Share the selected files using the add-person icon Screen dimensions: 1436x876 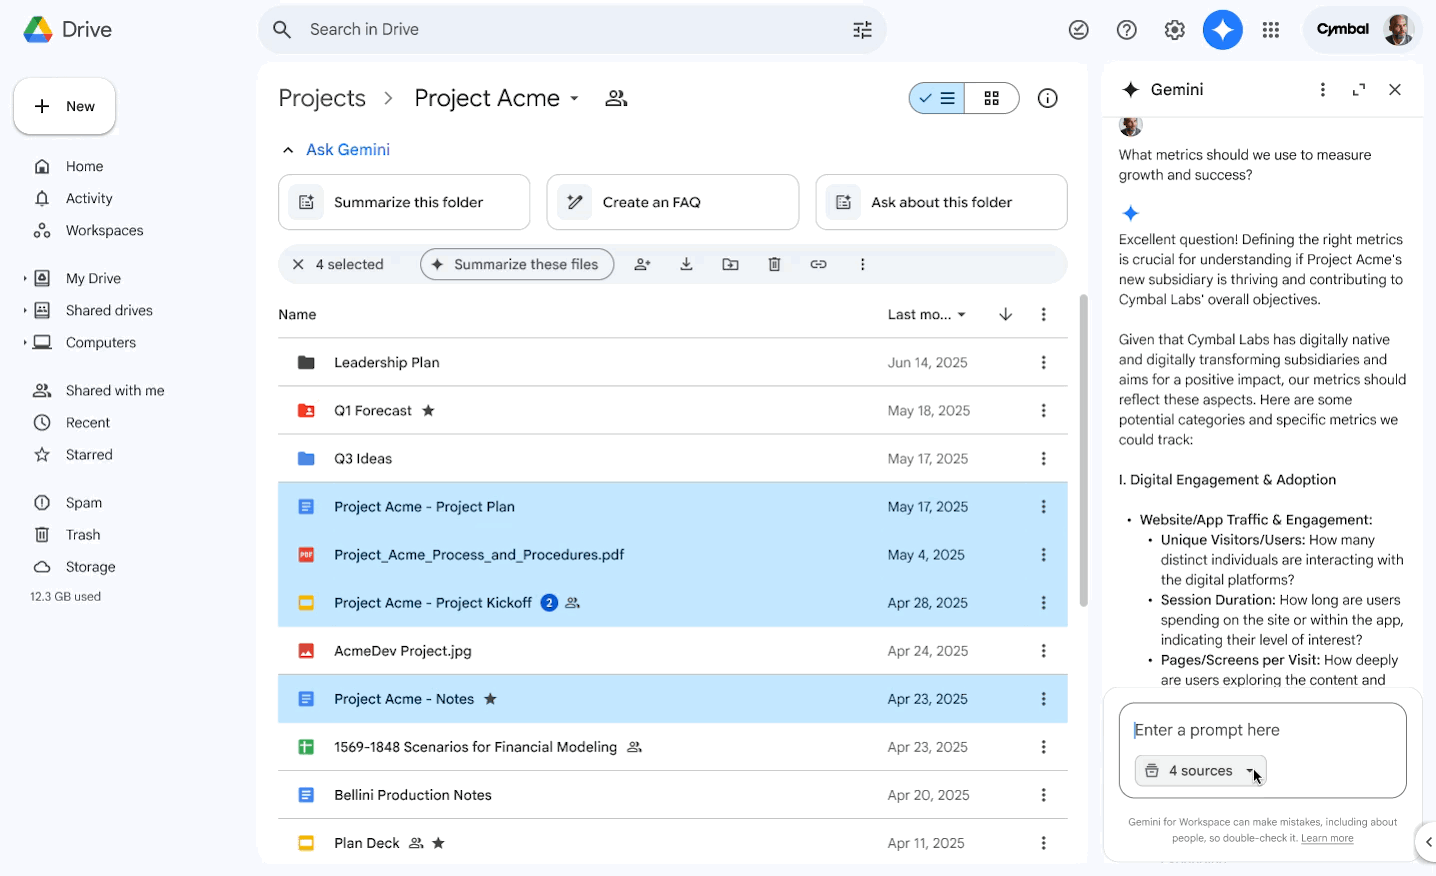click(x=642, y=264)
